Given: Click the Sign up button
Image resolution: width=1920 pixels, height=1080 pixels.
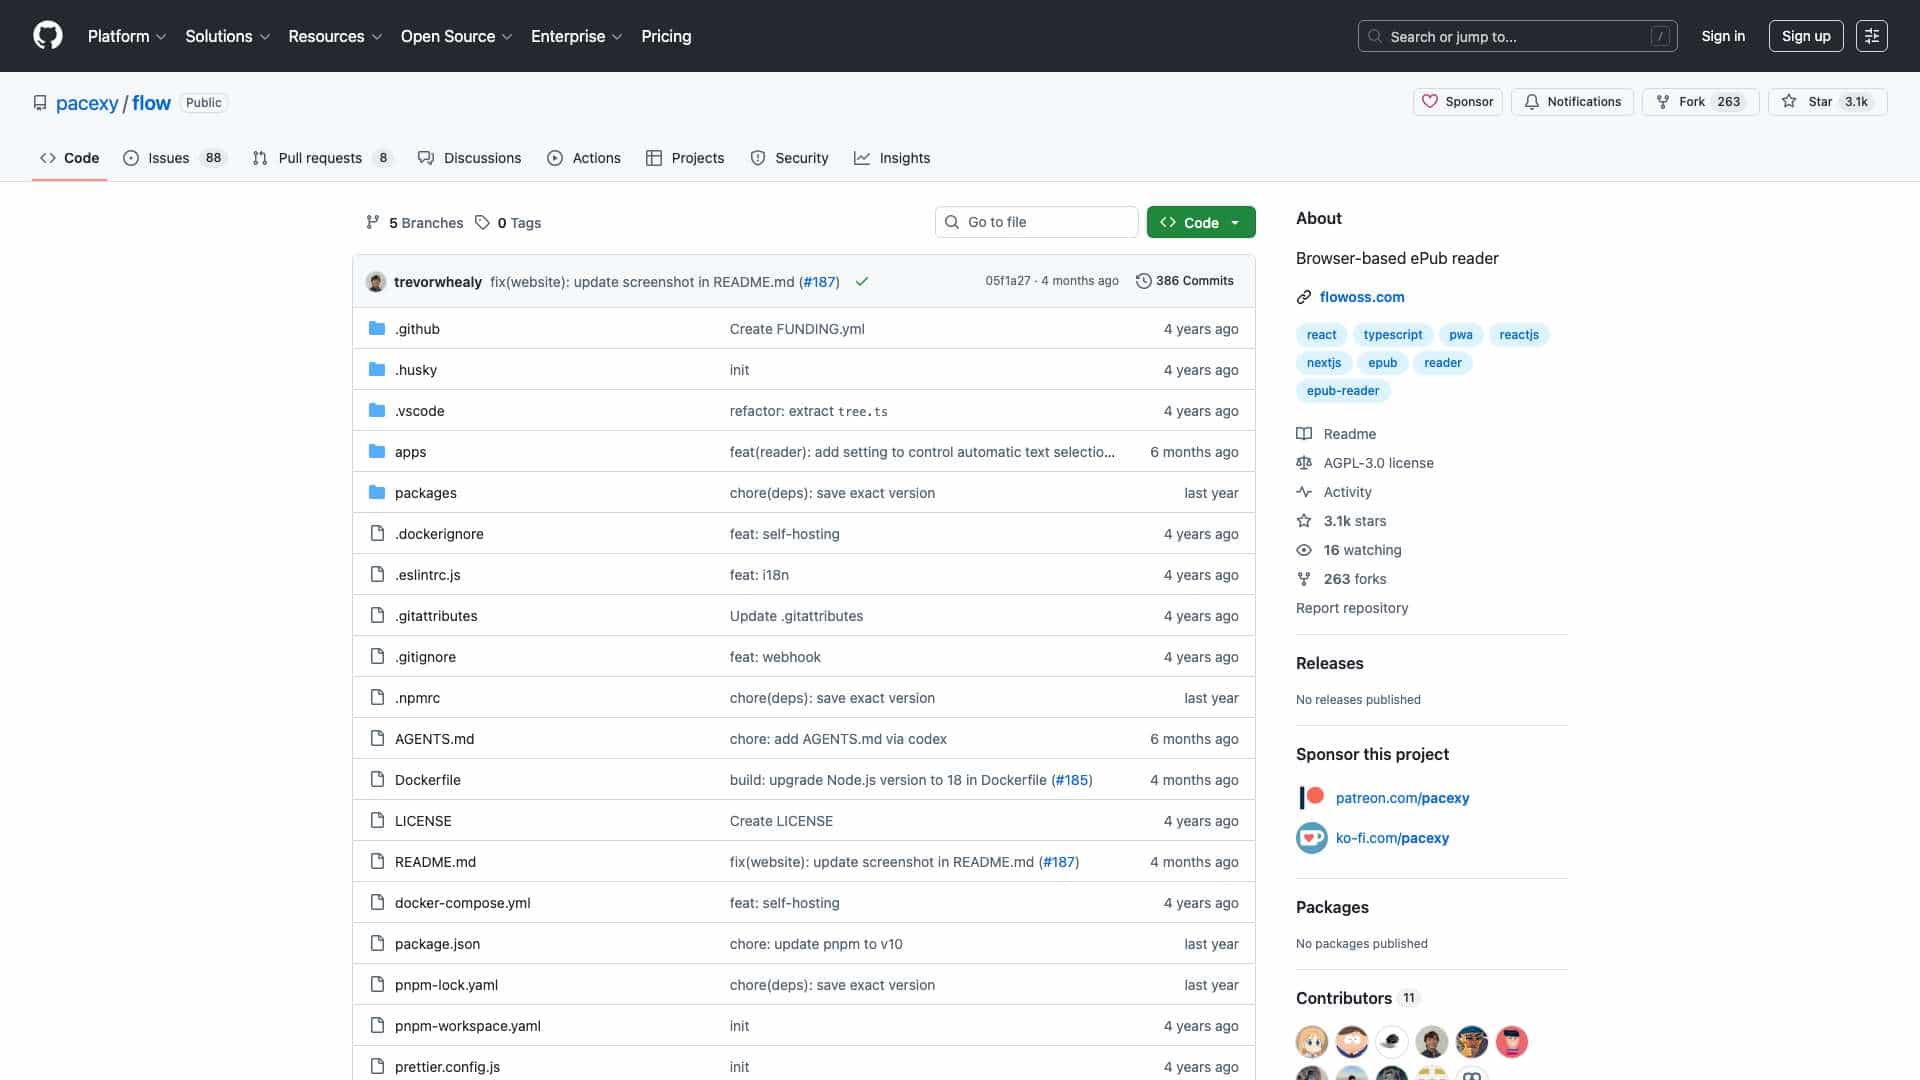Looking at the screenshot, I should click(1806, 36).
